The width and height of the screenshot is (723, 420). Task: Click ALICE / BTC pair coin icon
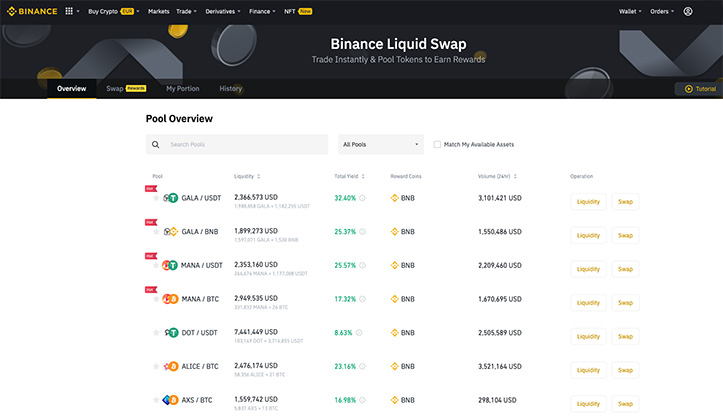pos(171,366)
